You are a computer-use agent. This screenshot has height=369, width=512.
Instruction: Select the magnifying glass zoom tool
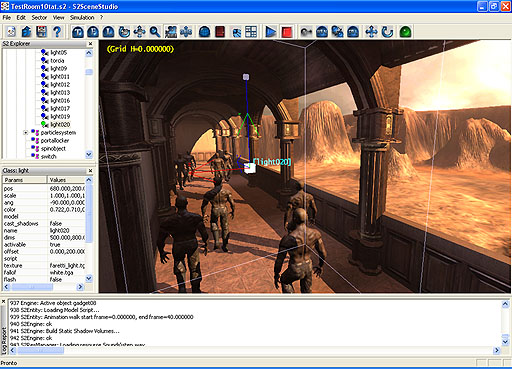click(x=155, y=32)
